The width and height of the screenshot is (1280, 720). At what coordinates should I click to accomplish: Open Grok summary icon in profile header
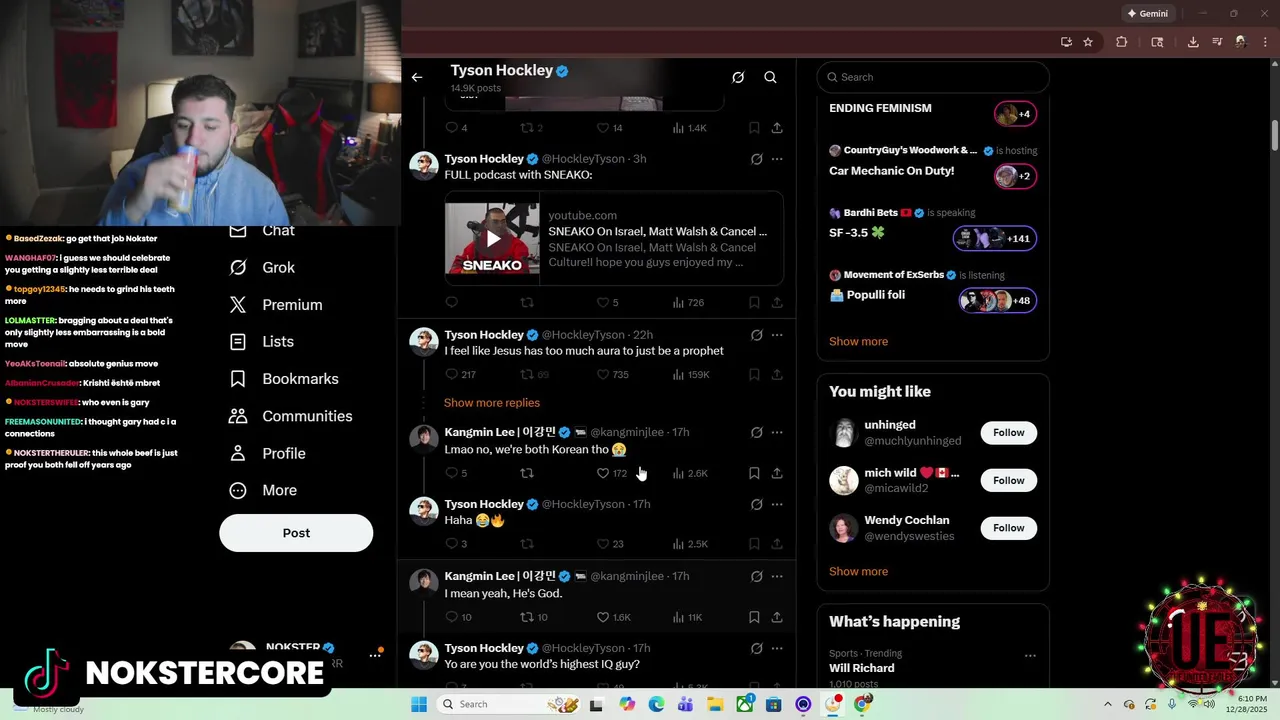738,77
